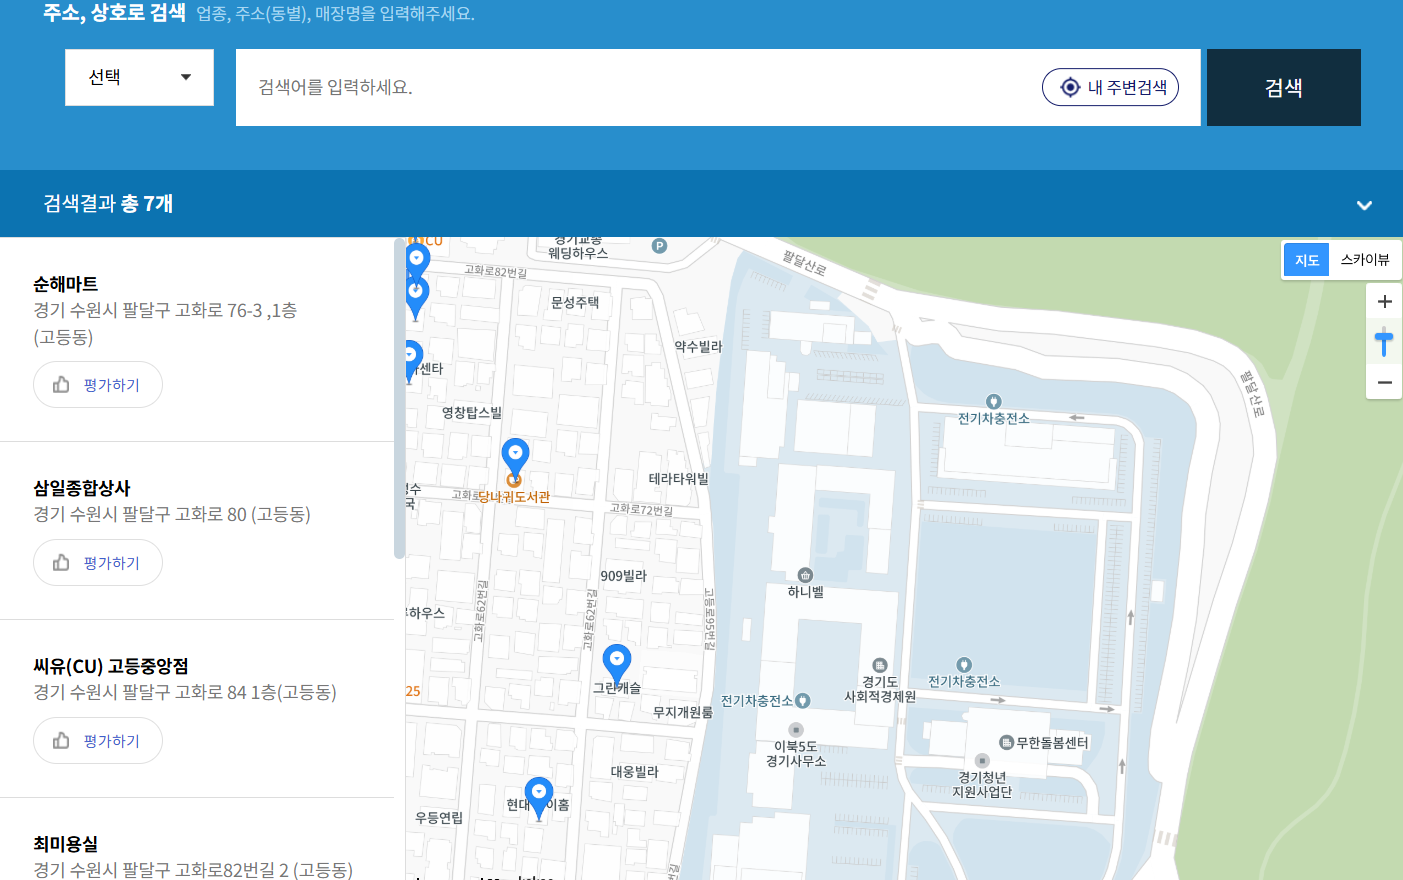Click the parking P icon near 웨딩하우스
Image resolution: width=1403 pixels, height=880 pixels.
point(659,246)
